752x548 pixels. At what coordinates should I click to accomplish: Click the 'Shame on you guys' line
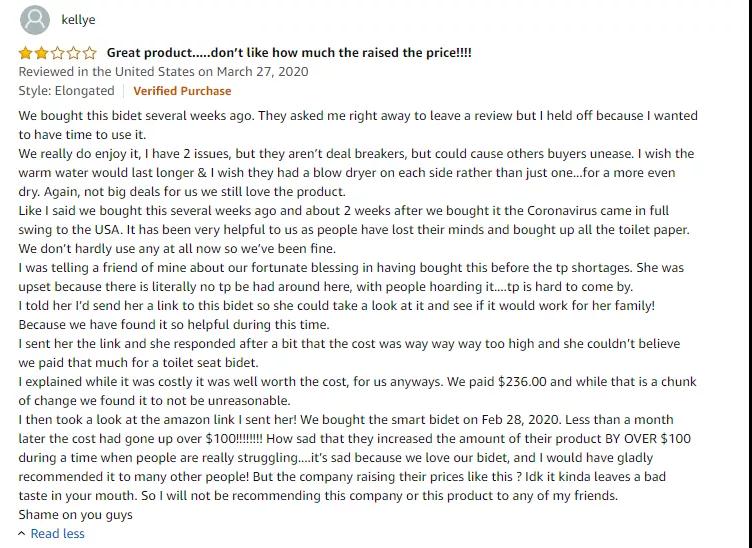pyautogui.click(x=75, y=514)
